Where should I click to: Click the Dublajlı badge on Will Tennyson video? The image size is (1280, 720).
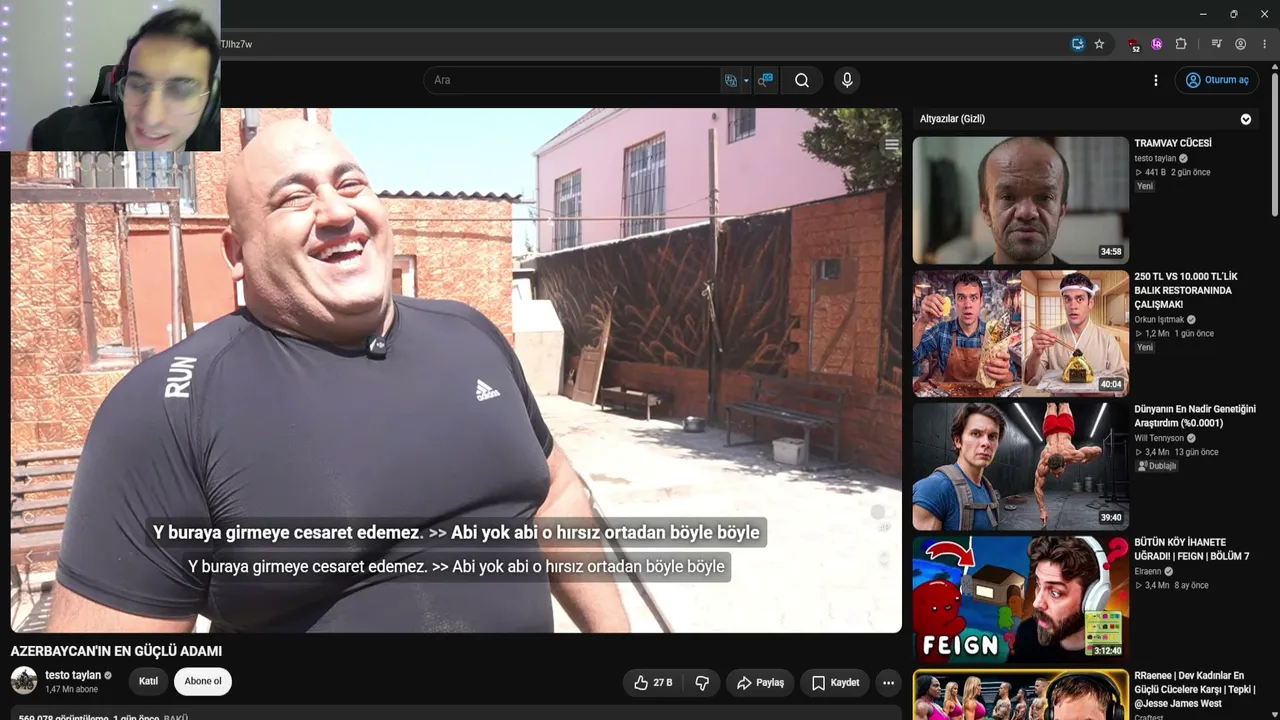(x=1157, y=466)
